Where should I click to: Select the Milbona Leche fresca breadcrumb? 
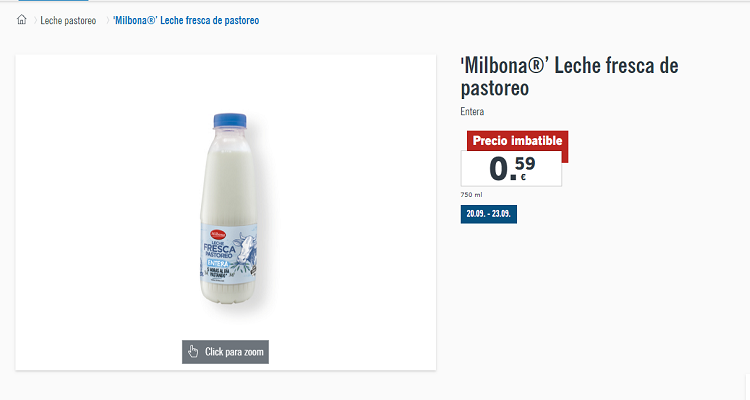[186, 21]
